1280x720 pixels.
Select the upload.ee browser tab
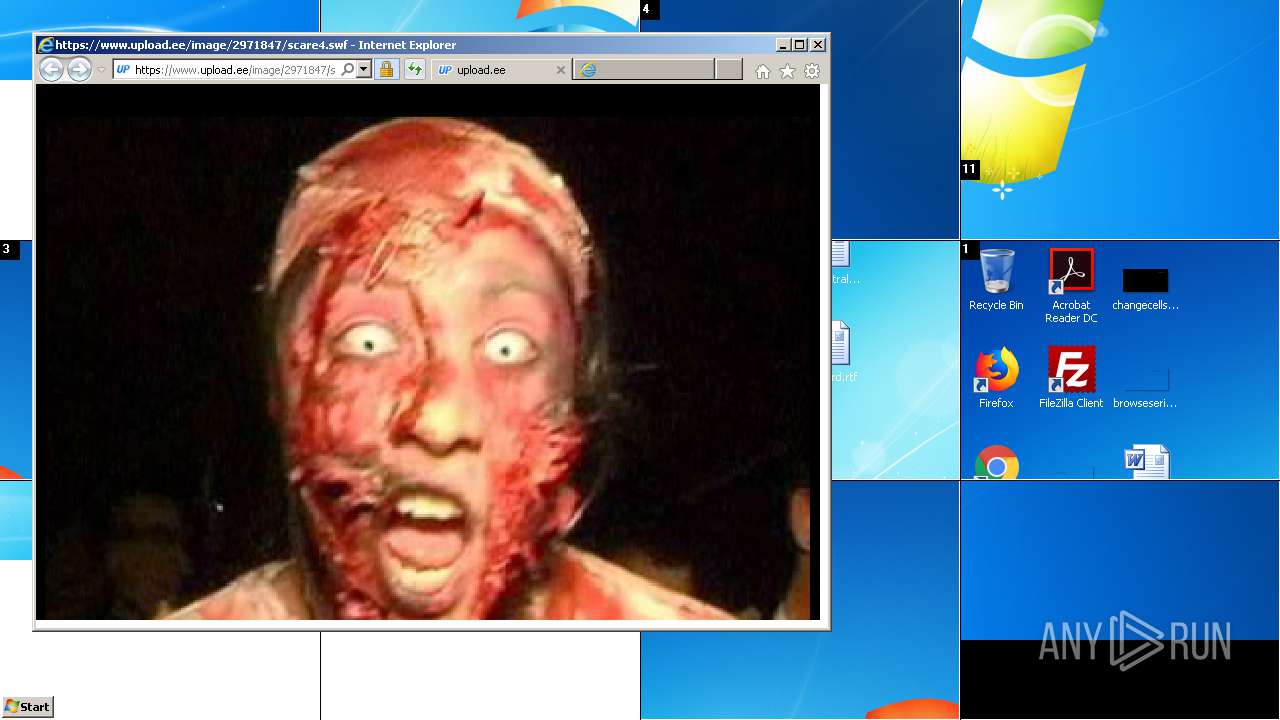coord(501,70)
